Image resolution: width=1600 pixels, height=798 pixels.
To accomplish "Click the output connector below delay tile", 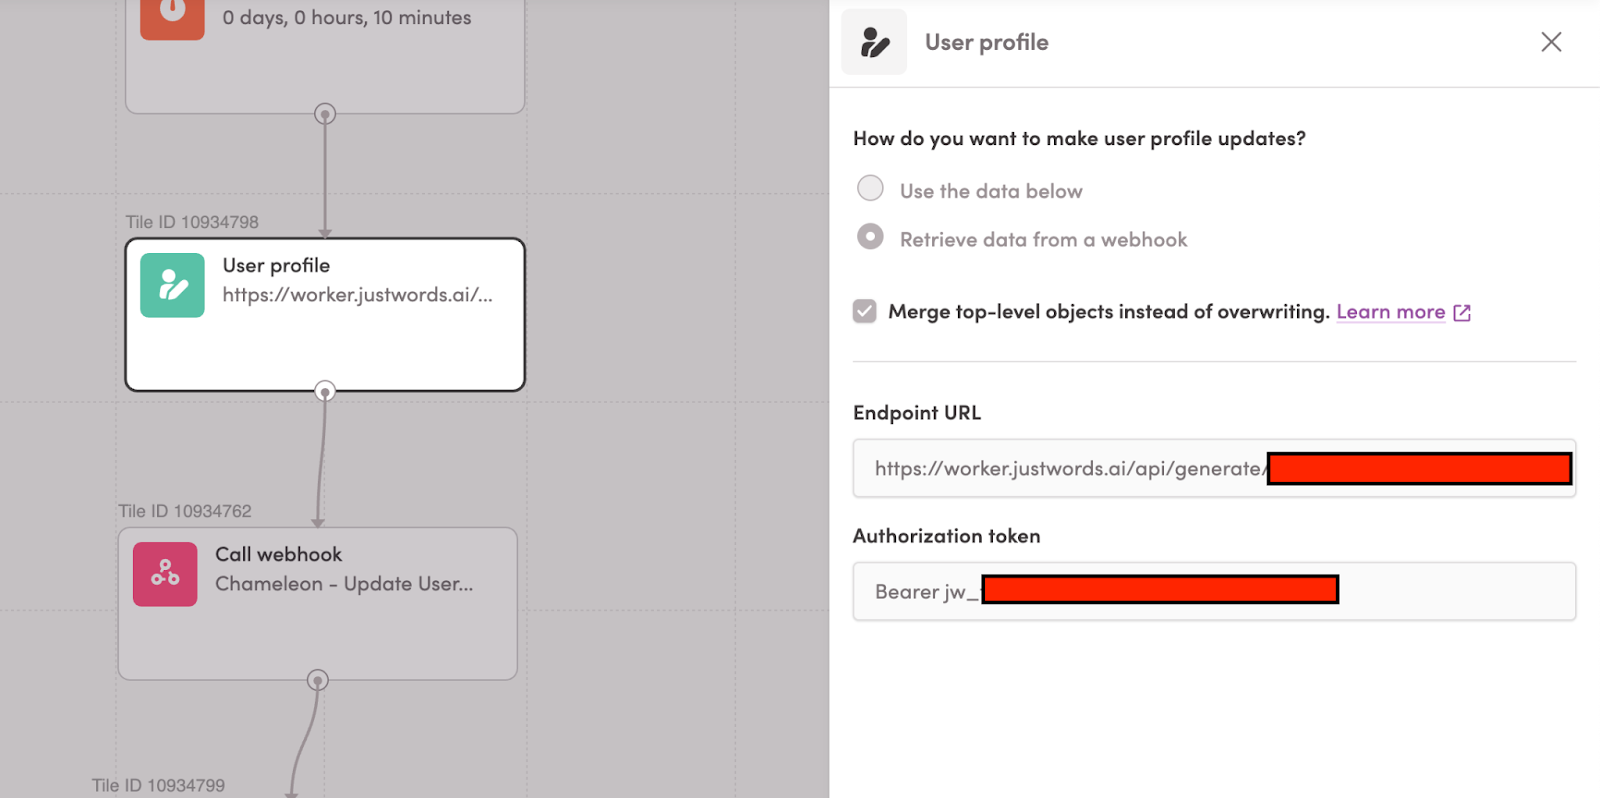I will (325, 113).
